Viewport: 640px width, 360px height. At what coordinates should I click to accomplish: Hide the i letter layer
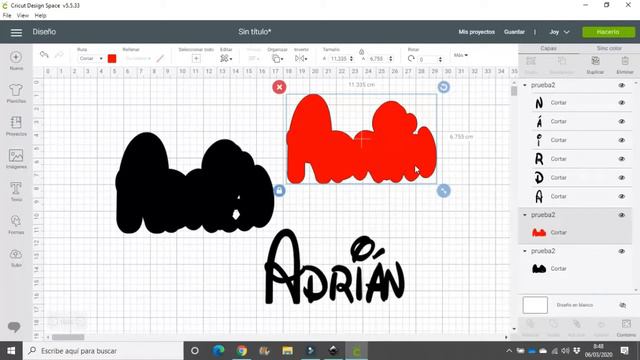622,140
